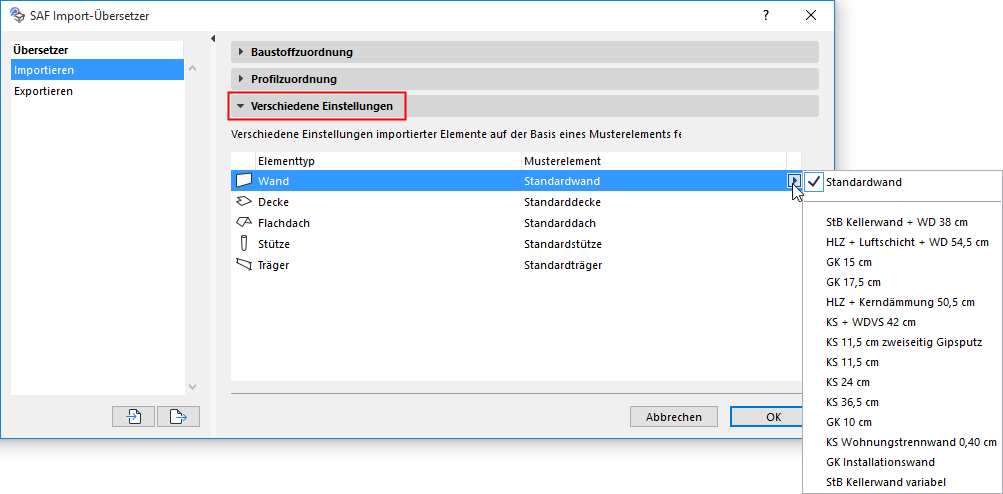The height and width of the screenshot is (494, 1003).
Task: Click the Übersetzer list scrollbar down arrow
Action: pos(193,386)
